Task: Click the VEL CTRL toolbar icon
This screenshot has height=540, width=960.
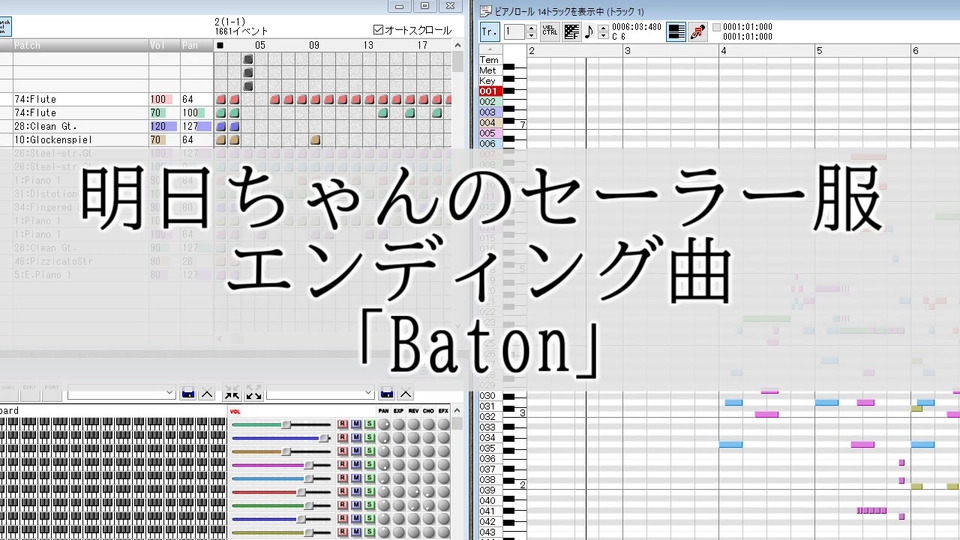Action: coord(550,31)
